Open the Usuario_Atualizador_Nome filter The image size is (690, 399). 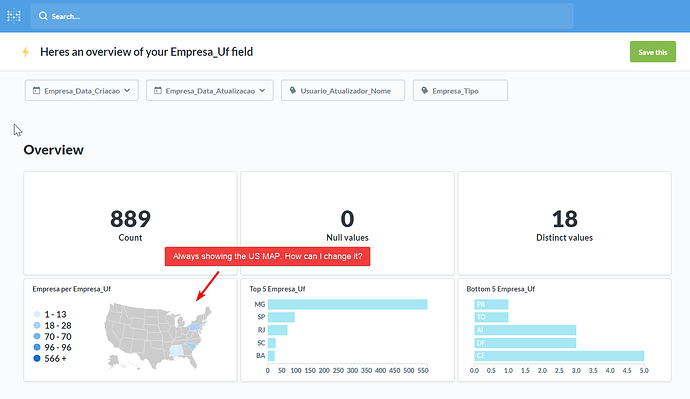[343, 91]
